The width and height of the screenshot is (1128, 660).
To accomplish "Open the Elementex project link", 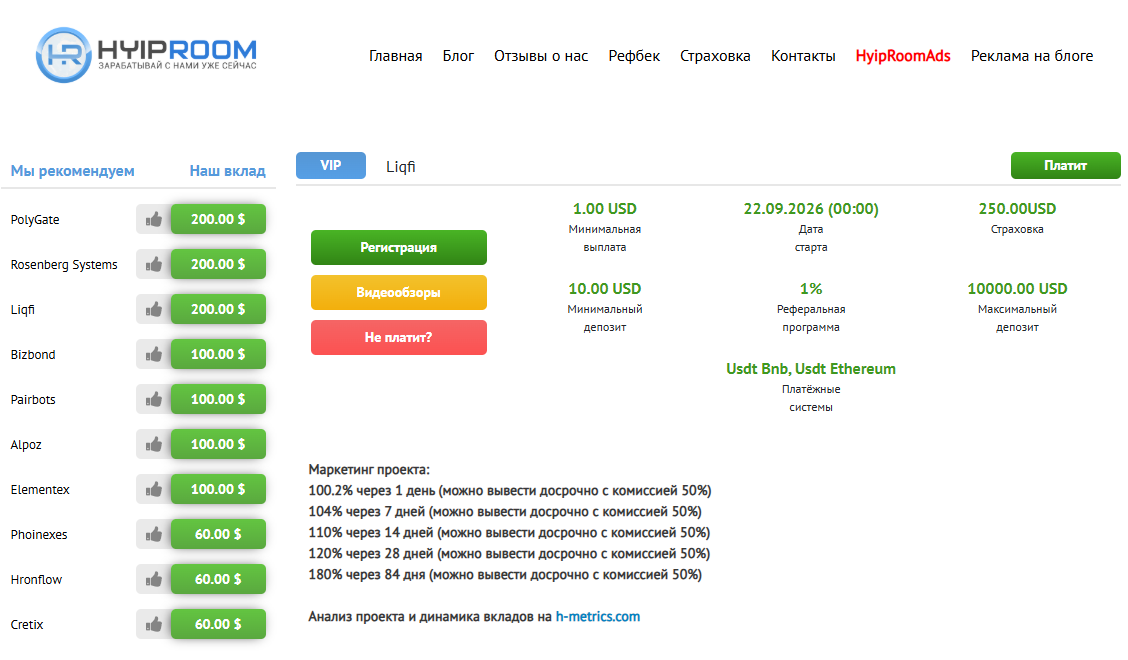I will pos(40,490).
